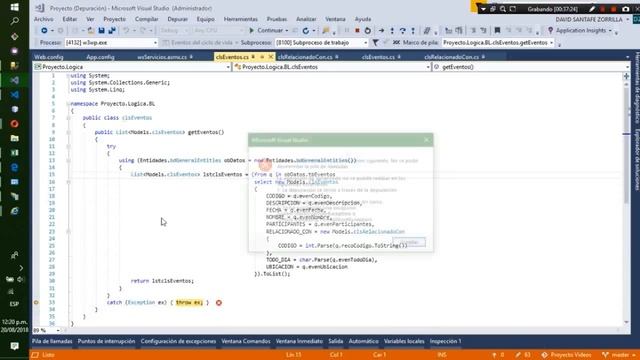The width and height of the screenshot is (640, 360).
Task: Open the Proyecto.Logica scope dropdown
Action: click(x=132, y=67)
